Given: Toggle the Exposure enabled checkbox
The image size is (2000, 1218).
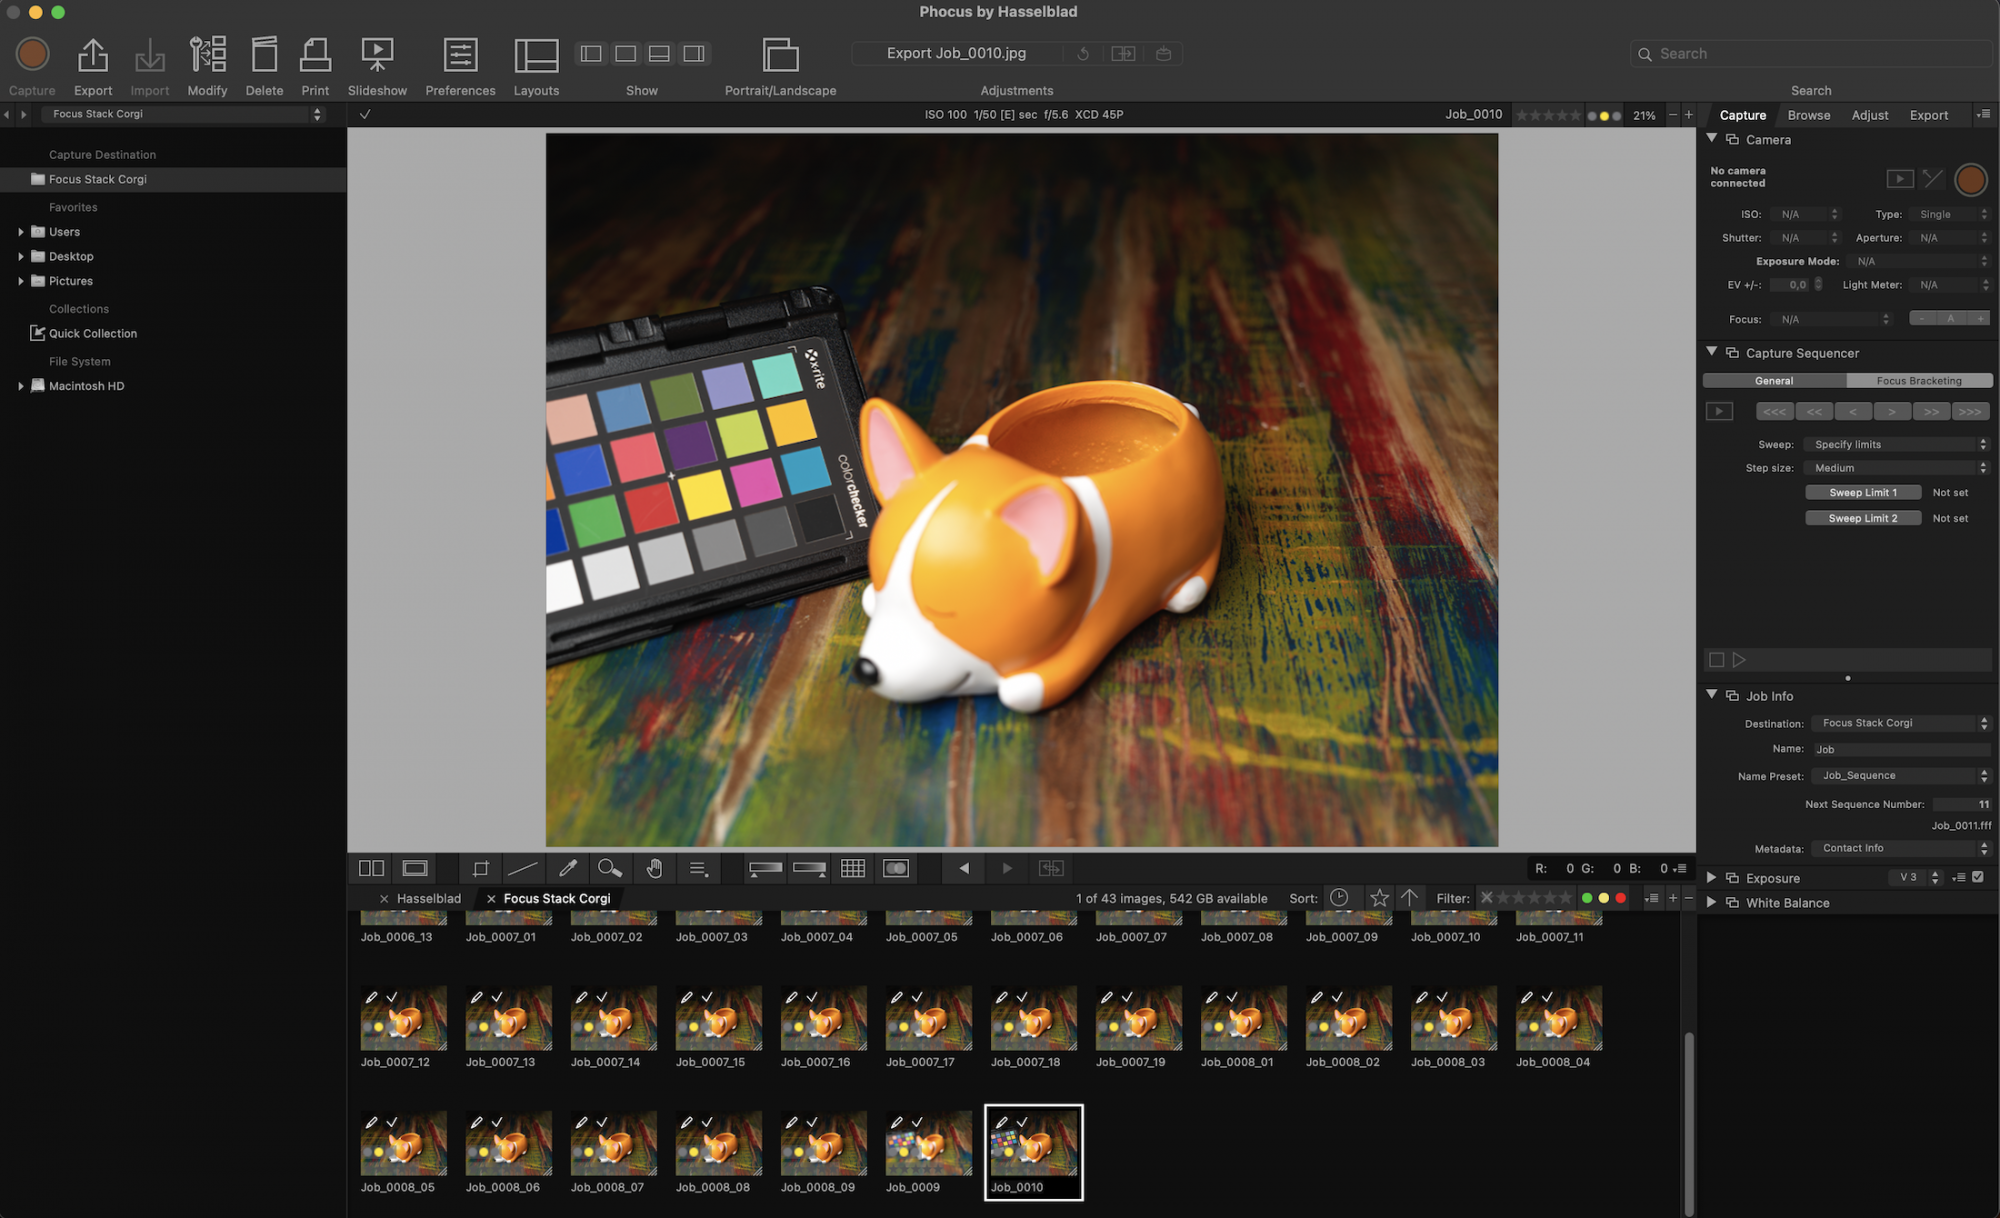Looking at the screenshot, I should [1978, 877].
